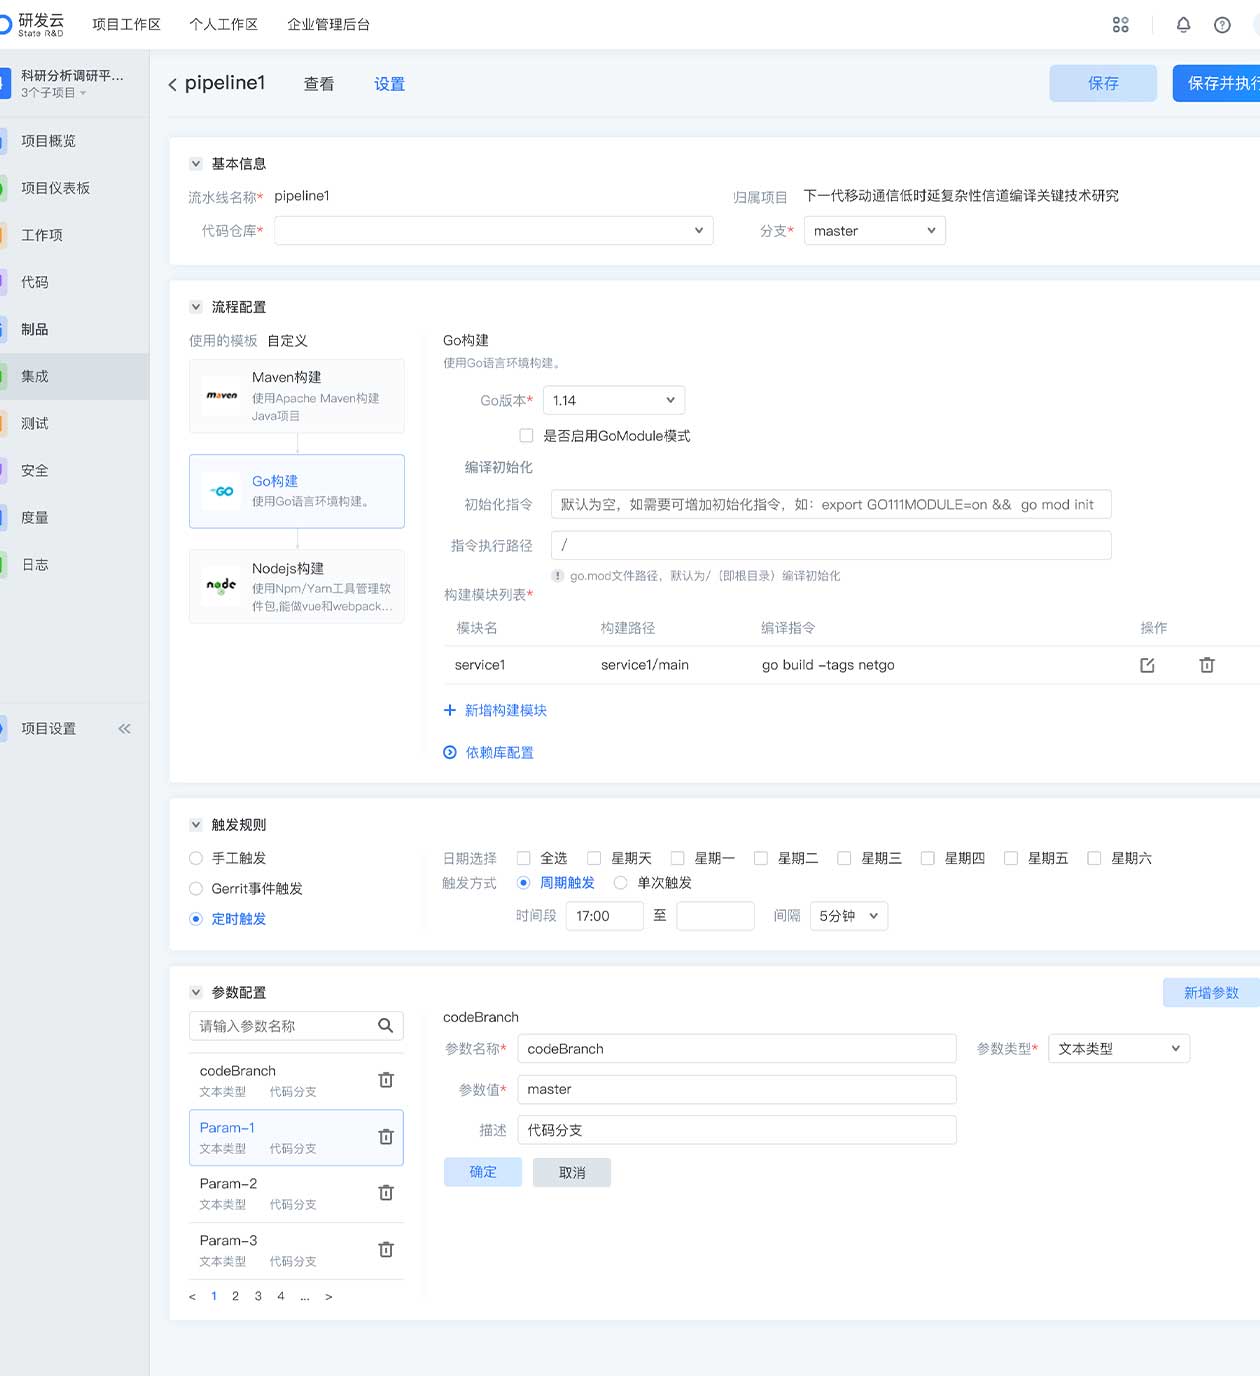Click the edit icon for service1 module

(x=1147, y=665)
